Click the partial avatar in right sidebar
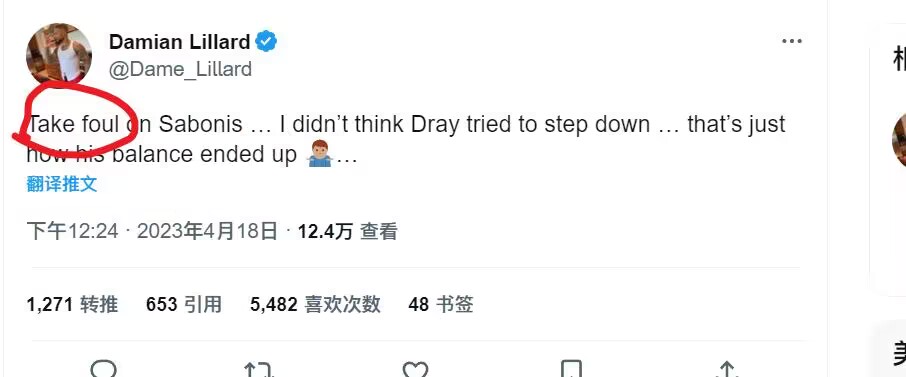 899,140
